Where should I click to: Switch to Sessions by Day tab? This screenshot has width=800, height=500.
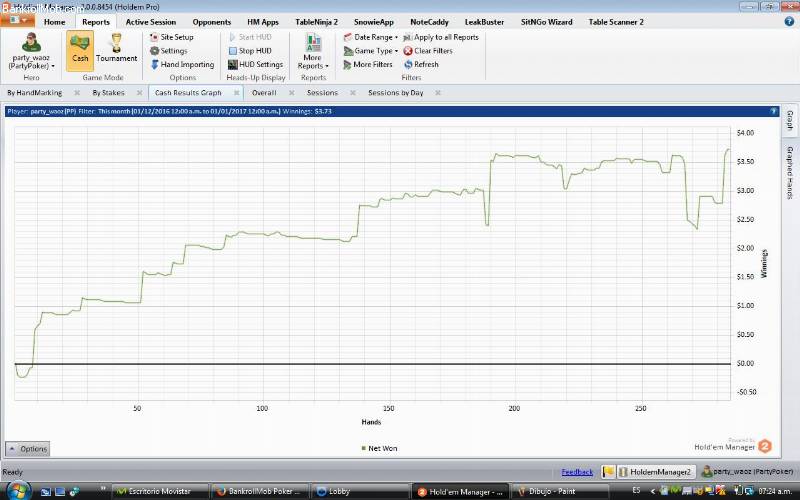[395, 92]
